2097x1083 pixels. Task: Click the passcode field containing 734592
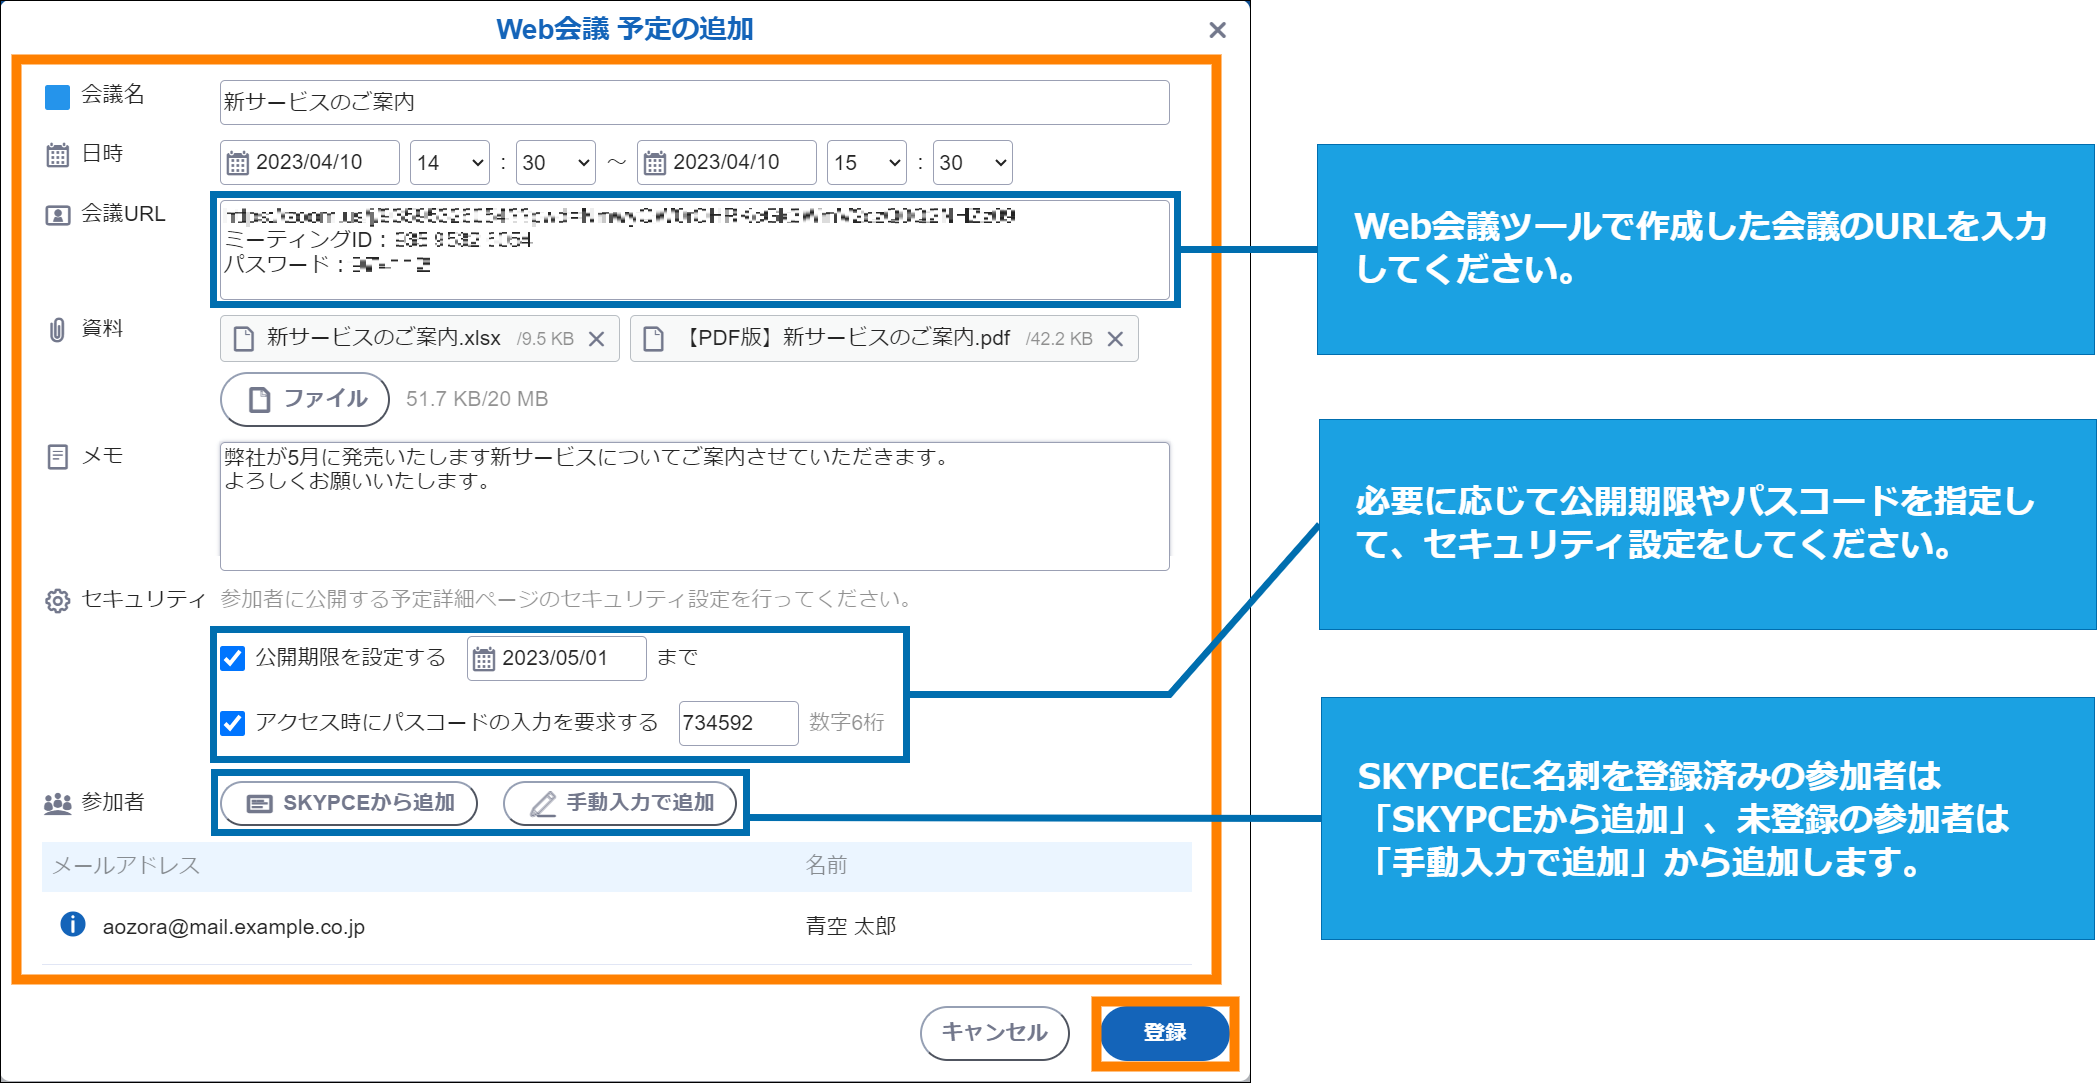pyautogui.click(x=738, y=723)
